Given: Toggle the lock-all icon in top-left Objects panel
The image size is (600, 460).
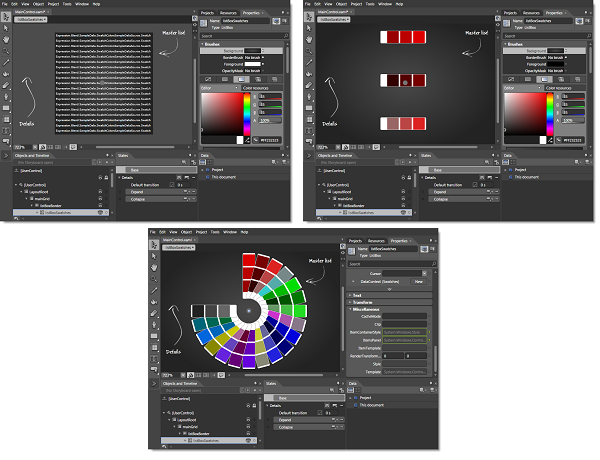Looking at the screenshot, I should [x=106, y=178].
